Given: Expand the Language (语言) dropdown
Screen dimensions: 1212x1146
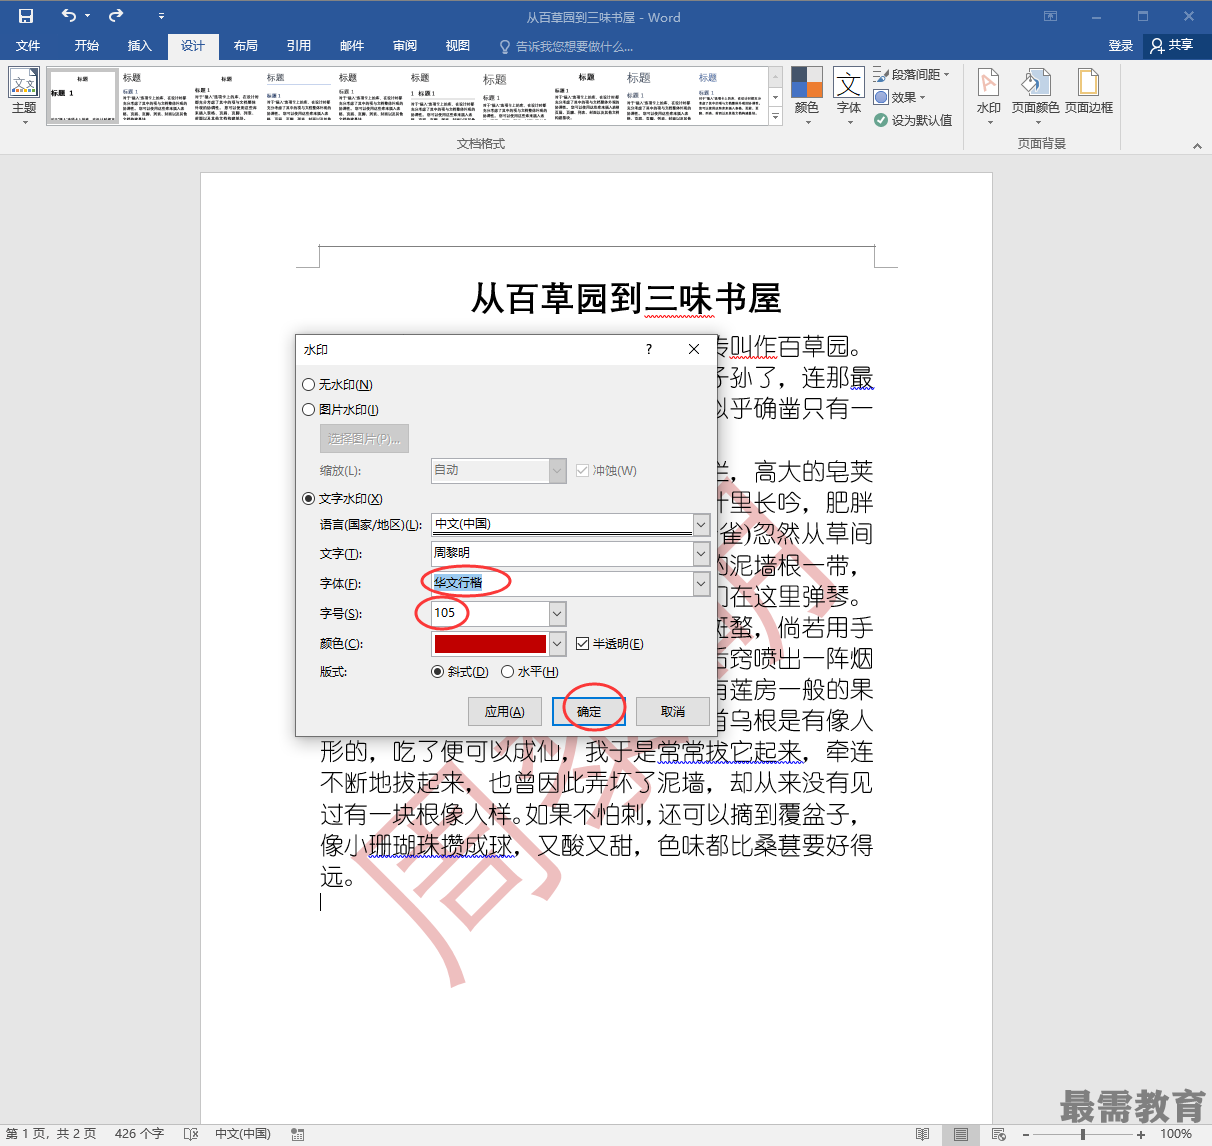Looking at the screenshot, I should tap(701, 524).
